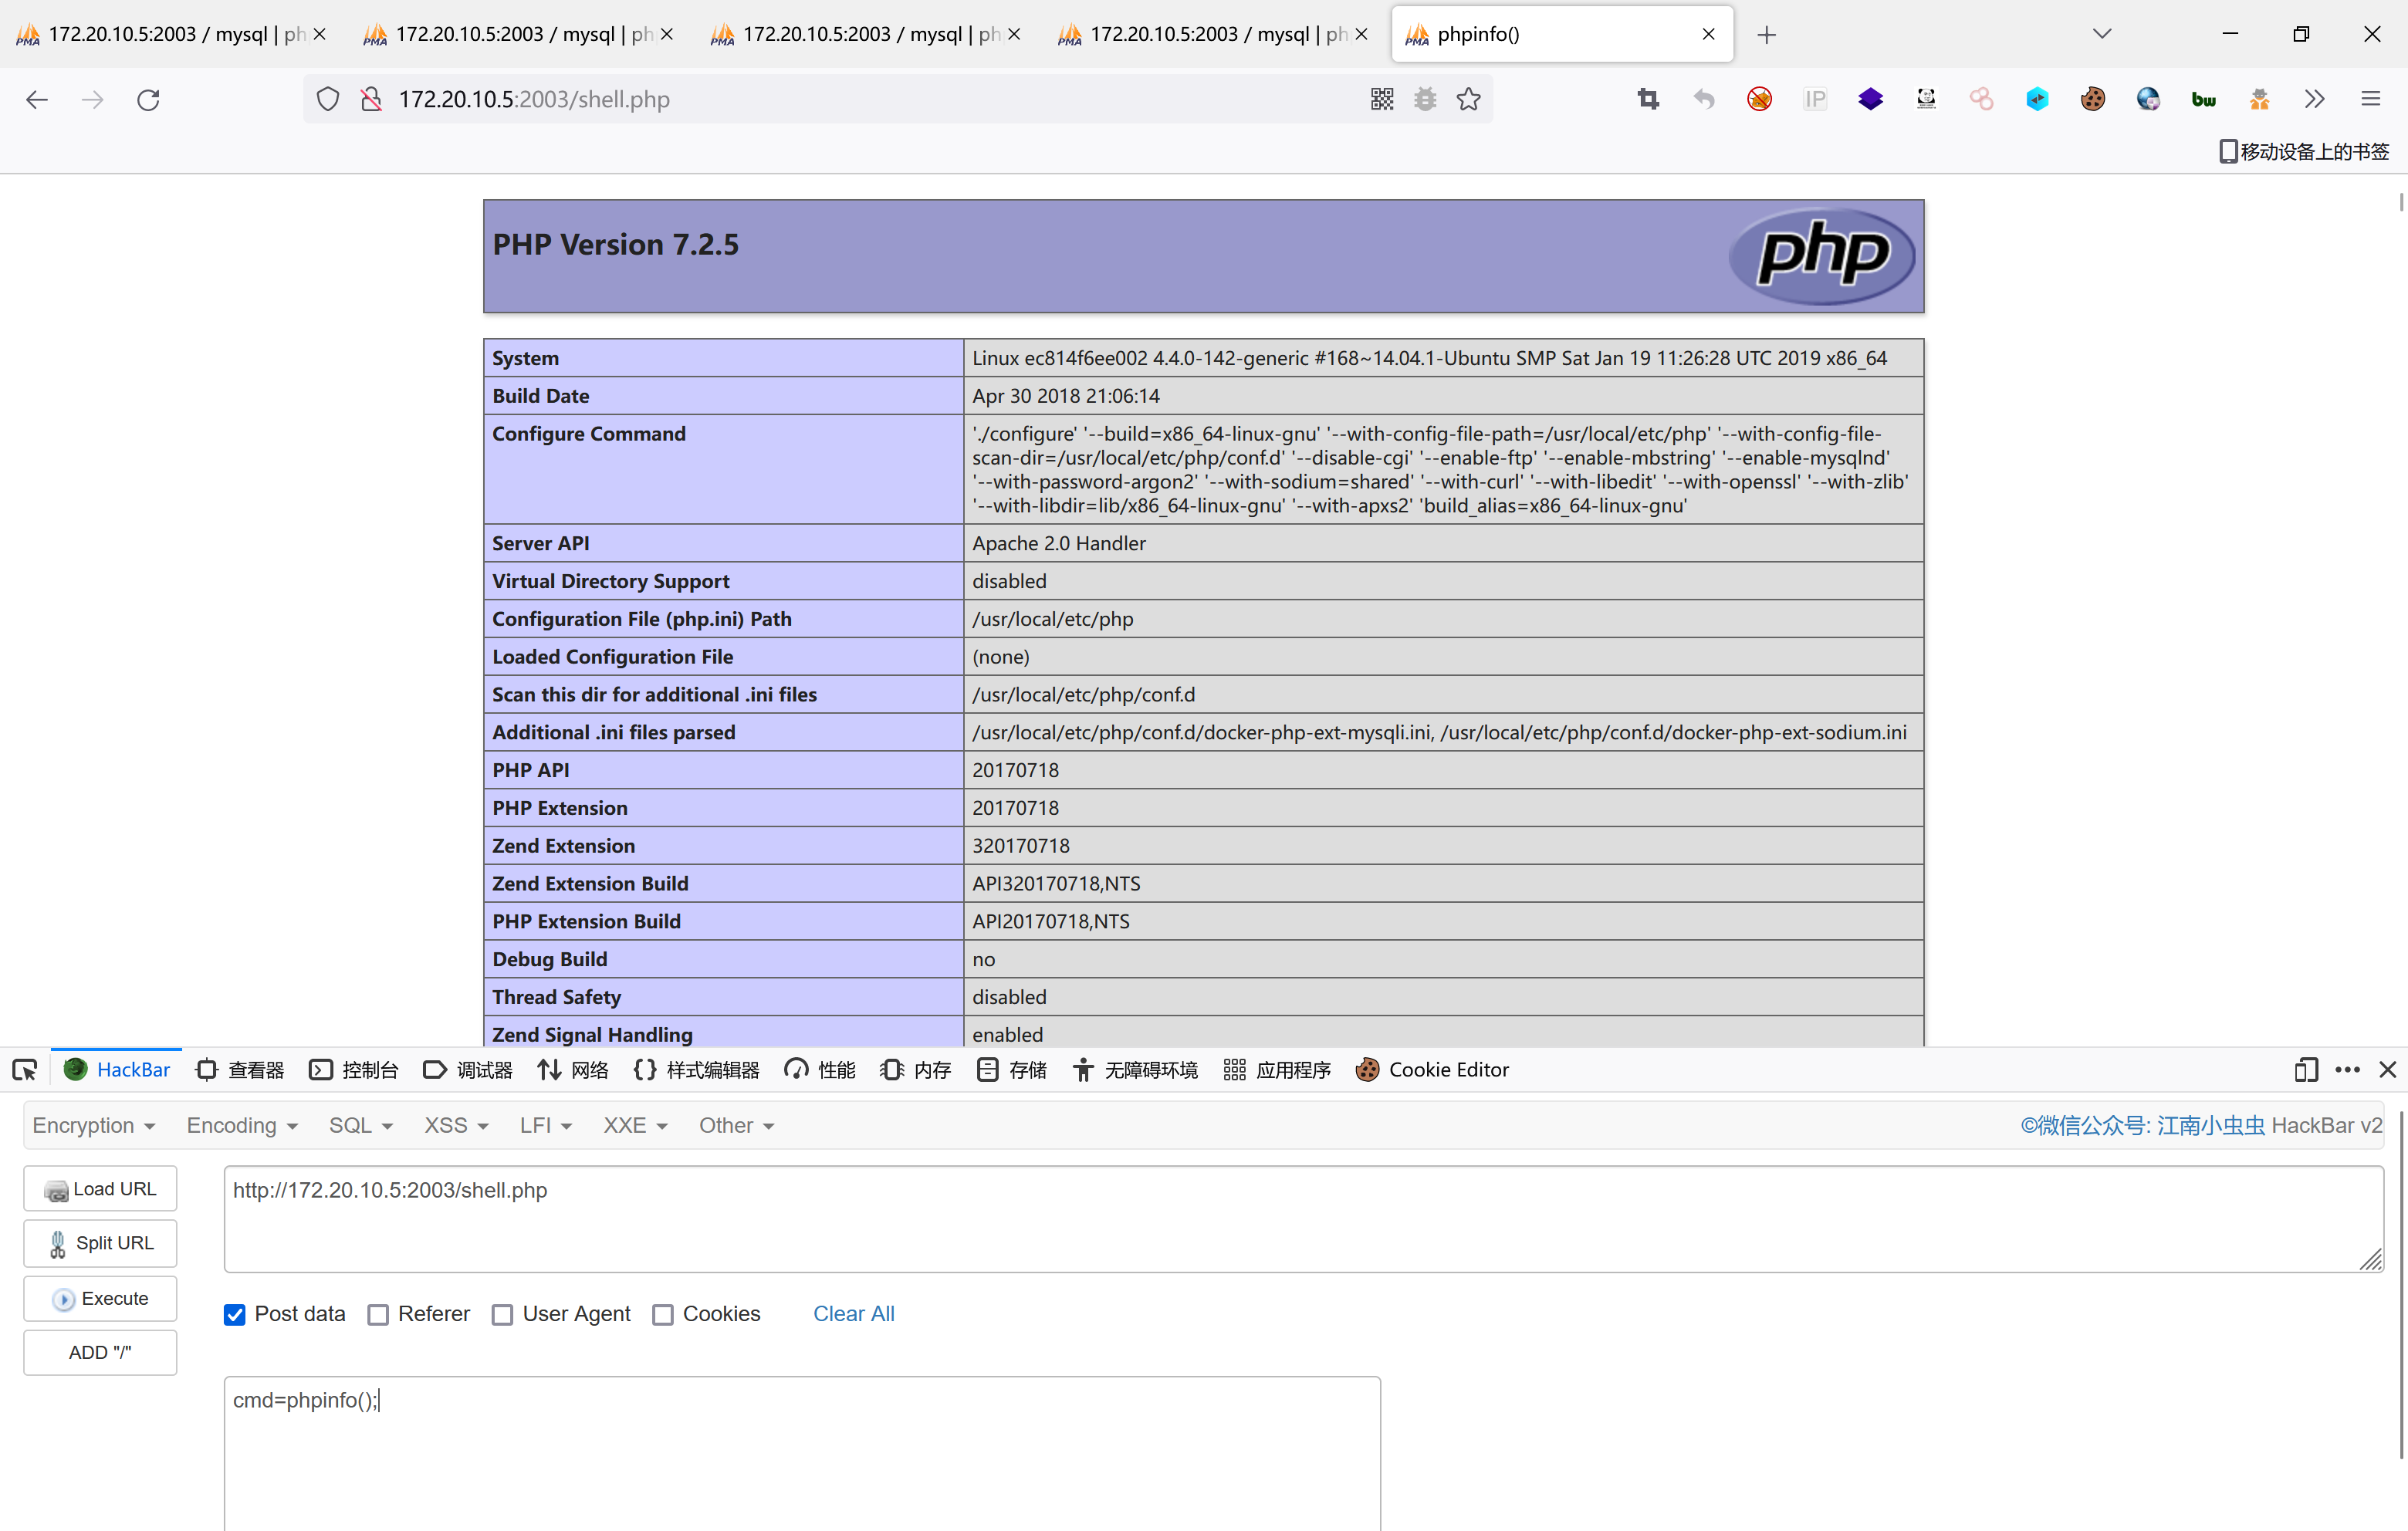
Task: Click the Clear All link
Action: tap(853, 1314)
